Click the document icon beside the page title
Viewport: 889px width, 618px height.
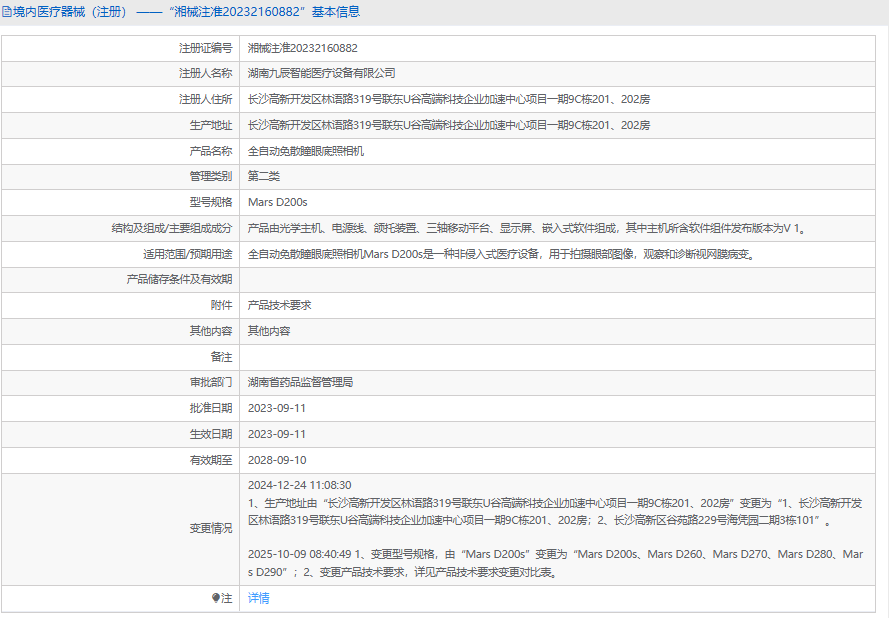point(6,12)
